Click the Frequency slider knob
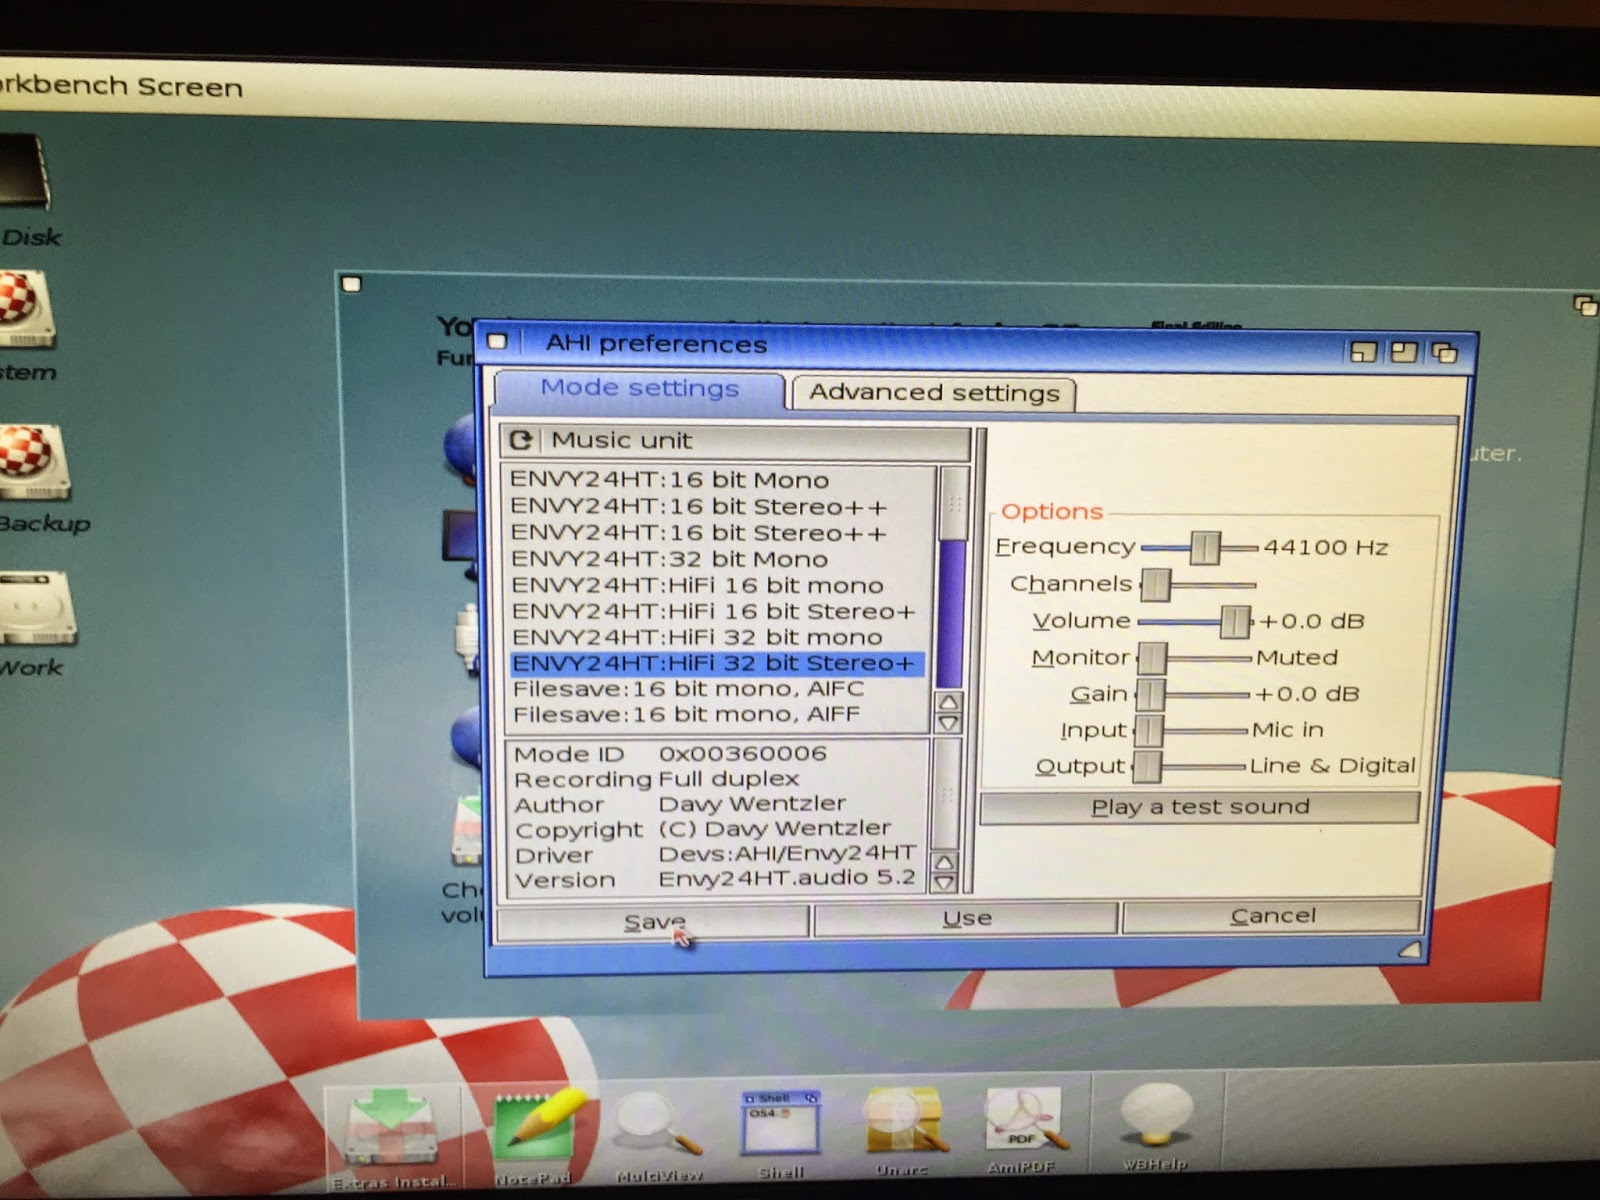Screen dimensions: 1600x1200 [x=1205, y=547]
